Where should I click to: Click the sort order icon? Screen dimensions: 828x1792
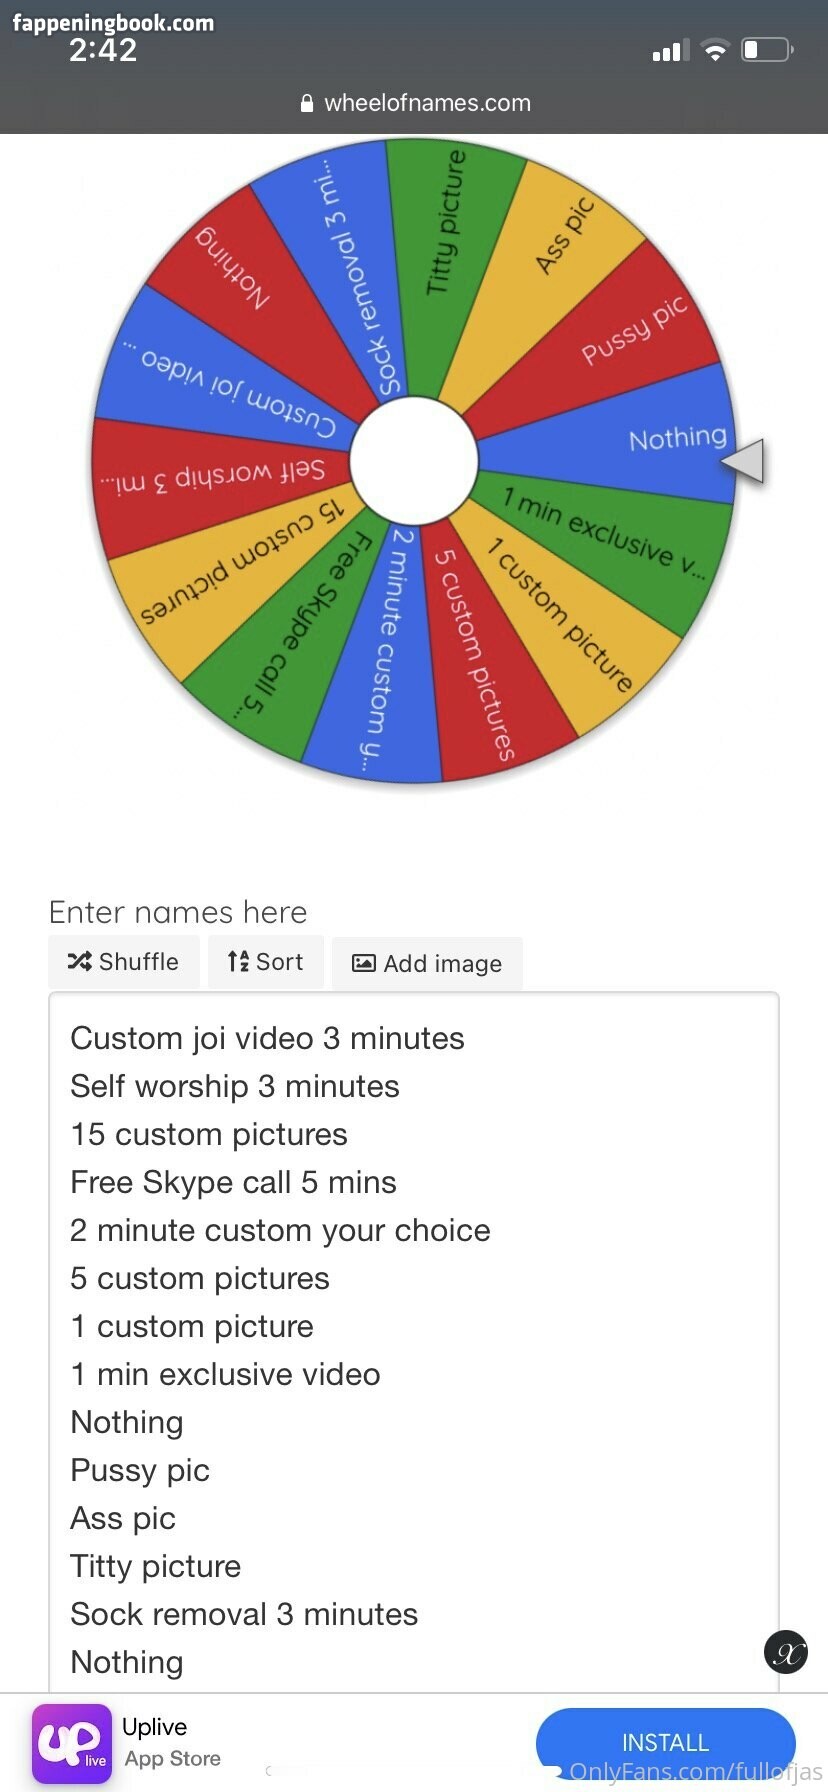pos(238,961)
